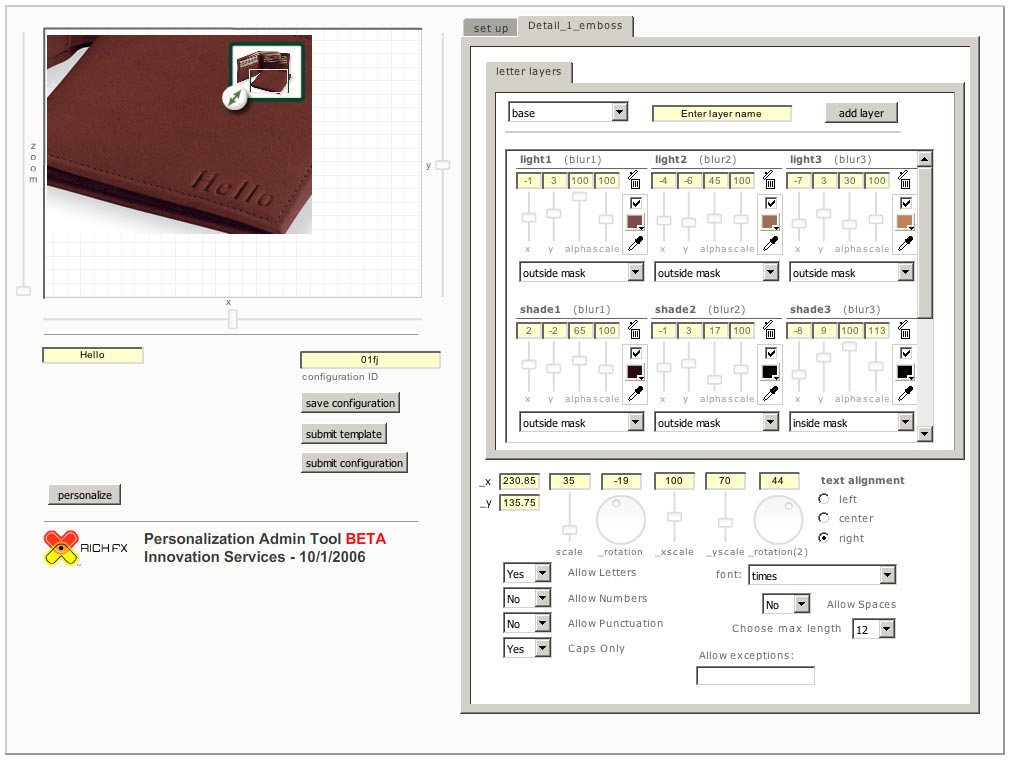Click the scale slider handle
Image resolution: width=1009 pixels, height=760 pixels.
point(569,530)
